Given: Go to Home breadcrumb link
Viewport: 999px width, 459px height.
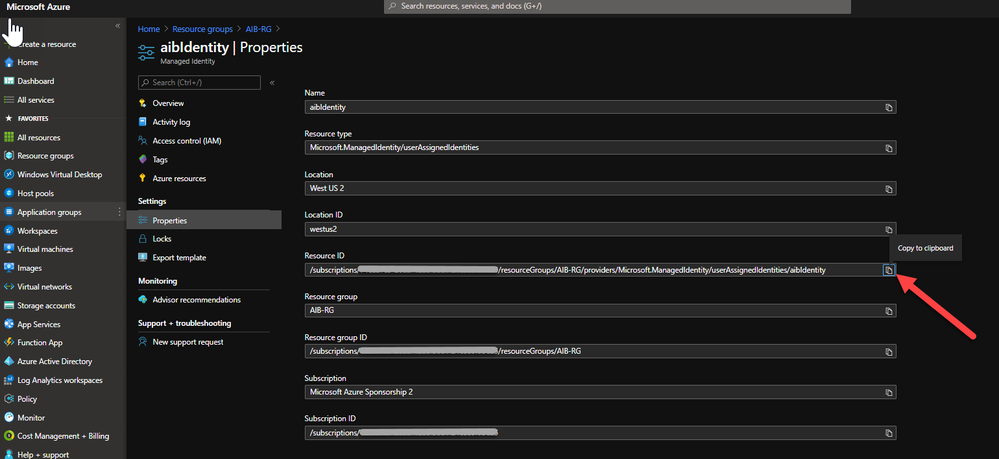Looking at the screenshot, I should [148, 29].
